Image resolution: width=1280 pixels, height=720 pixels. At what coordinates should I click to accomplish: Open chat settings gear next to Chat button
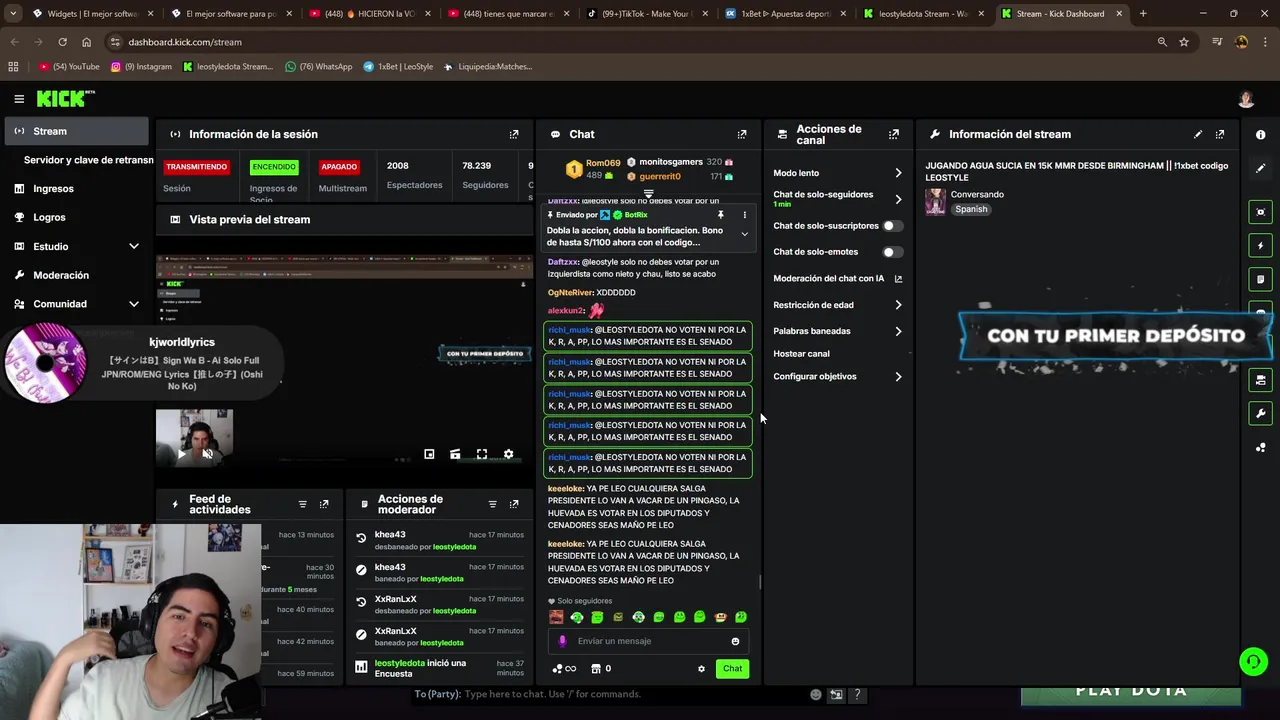click(x=701, y=669)
